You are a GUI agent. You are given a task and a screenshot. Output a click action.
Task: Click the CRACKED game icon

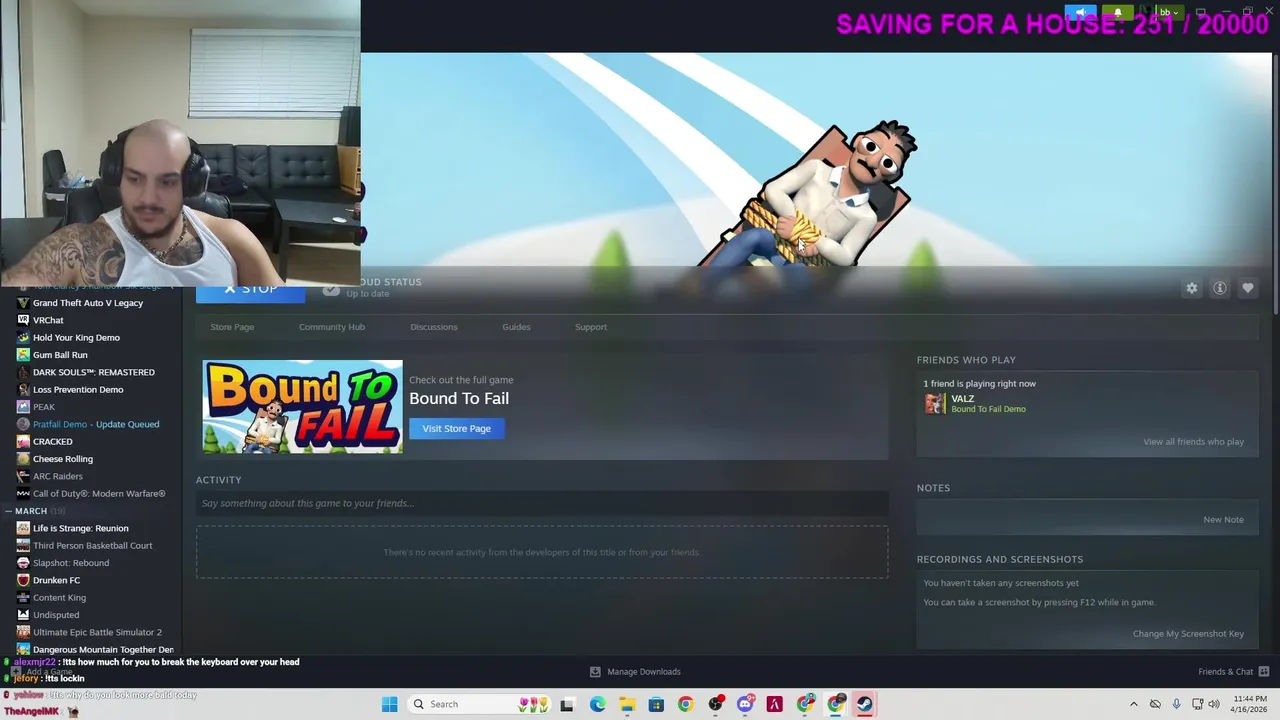point(23,441)
